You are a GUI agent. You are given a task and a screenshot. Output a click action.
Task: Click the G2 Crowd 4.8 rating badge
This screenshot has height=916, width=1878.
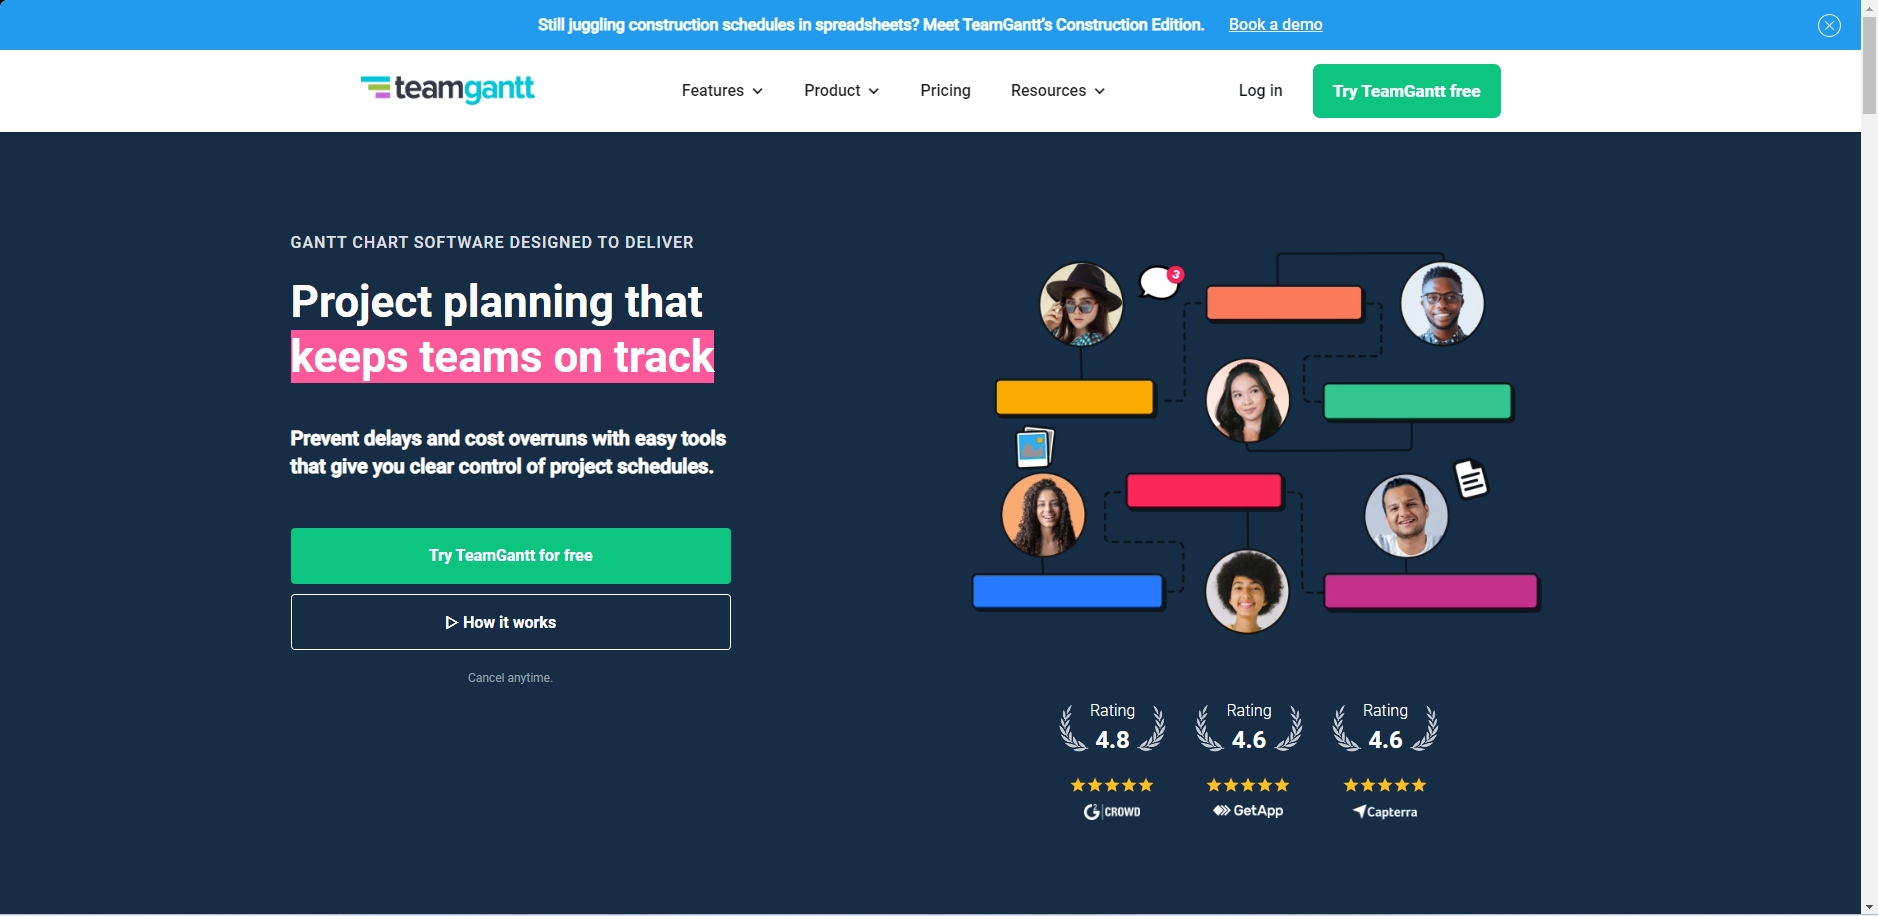pos(1112,727)
